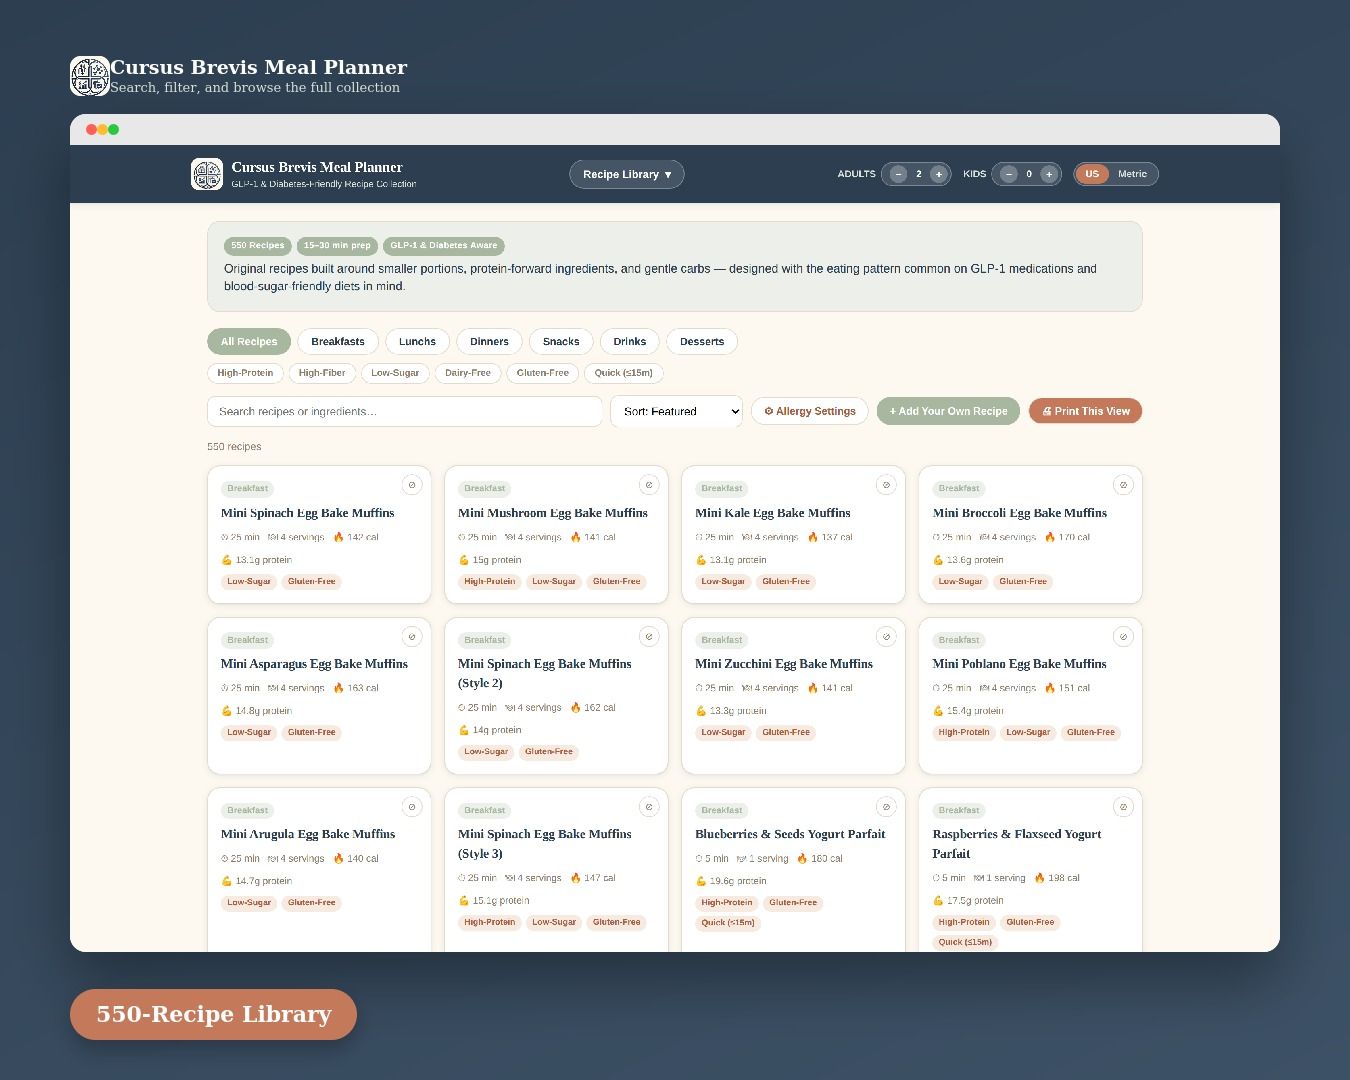Image resolution: width=1350 pixels, height=1080 pixels.
Task: Switch to the Breakfasts tab
Action: pos(338,342)
